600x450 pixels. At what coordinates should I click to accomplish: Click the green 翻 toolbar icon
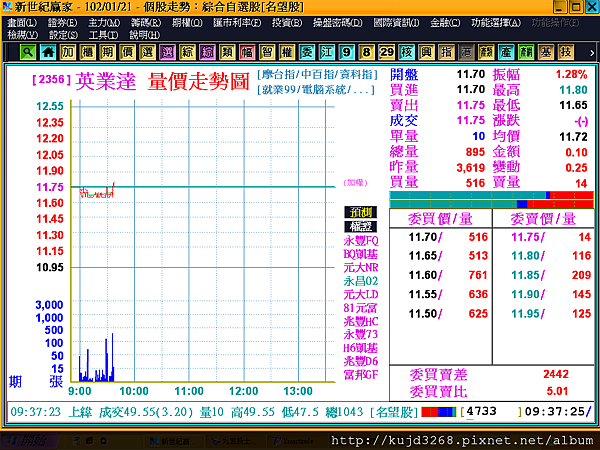pyautogui.click(x=526, y=52)
